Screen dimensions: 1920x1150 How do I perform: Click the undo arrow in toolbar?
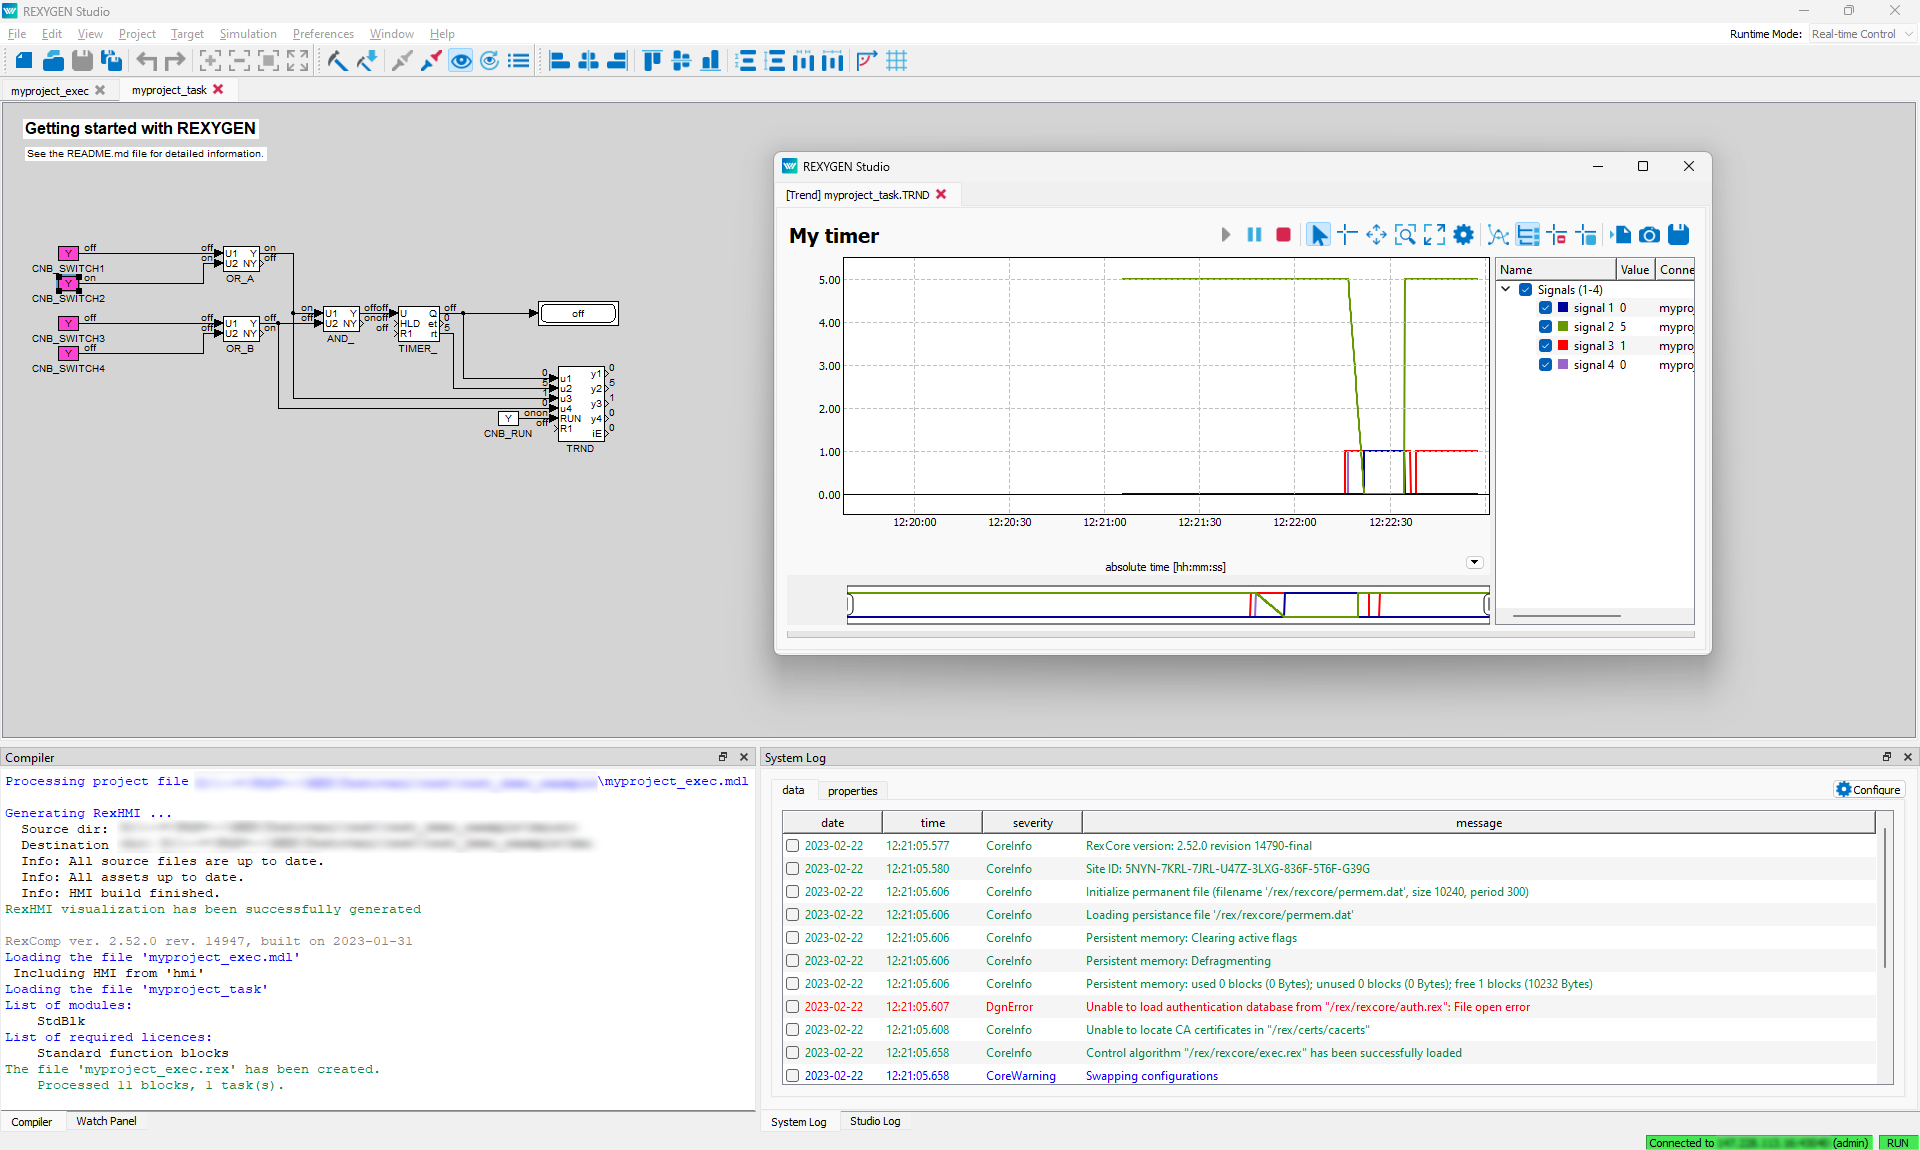147,61
